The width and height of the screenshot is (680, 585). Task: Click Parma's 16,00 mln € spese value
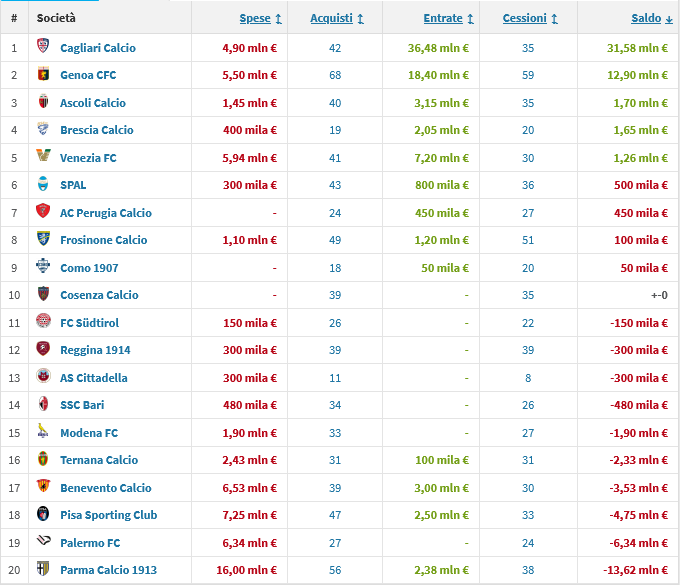tap(246, 570)
